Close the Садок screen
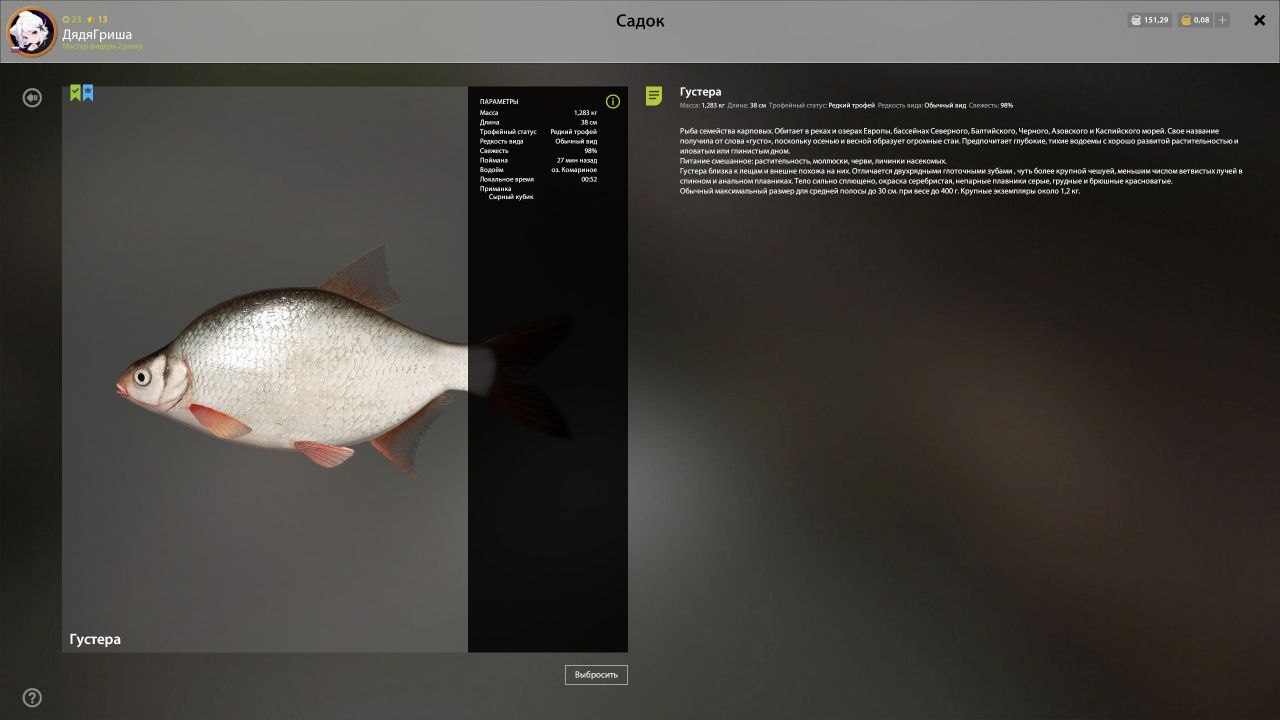 (1260, 20)
